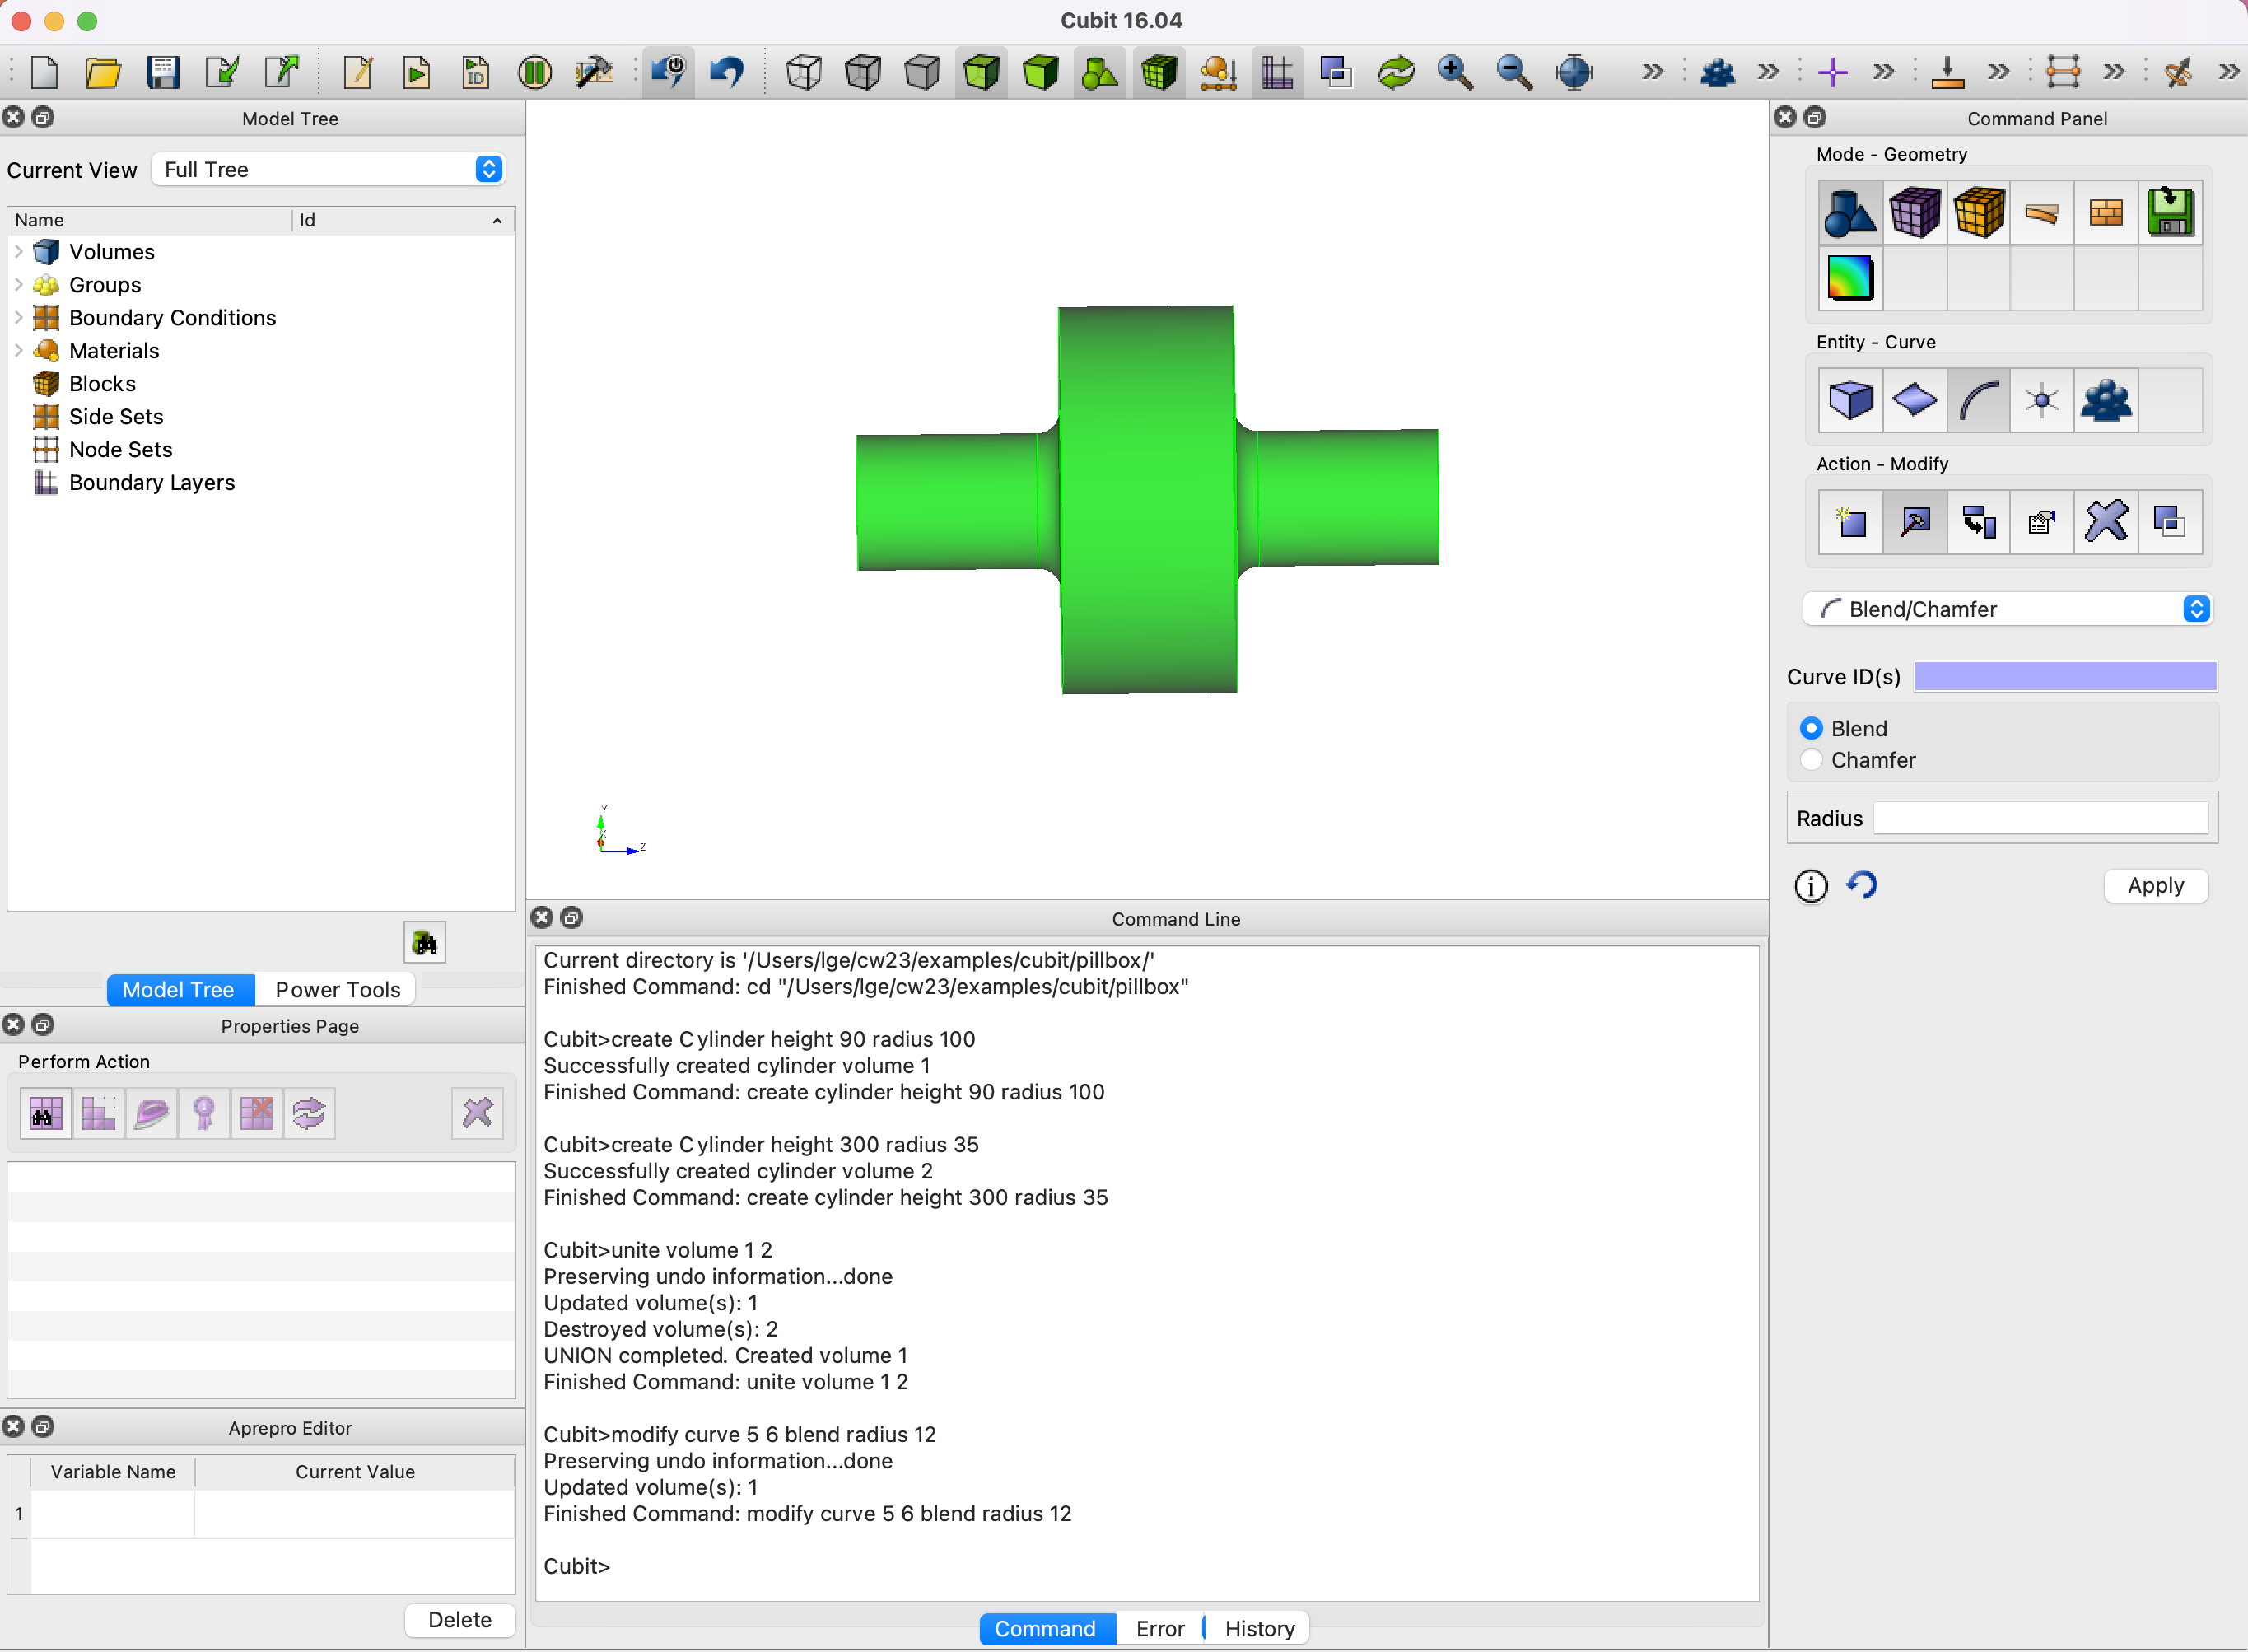The height and width of the screenshot is (1652, 2248).
Task: Expand the Boundary Conditions tree node
Action: click(19, 318)
